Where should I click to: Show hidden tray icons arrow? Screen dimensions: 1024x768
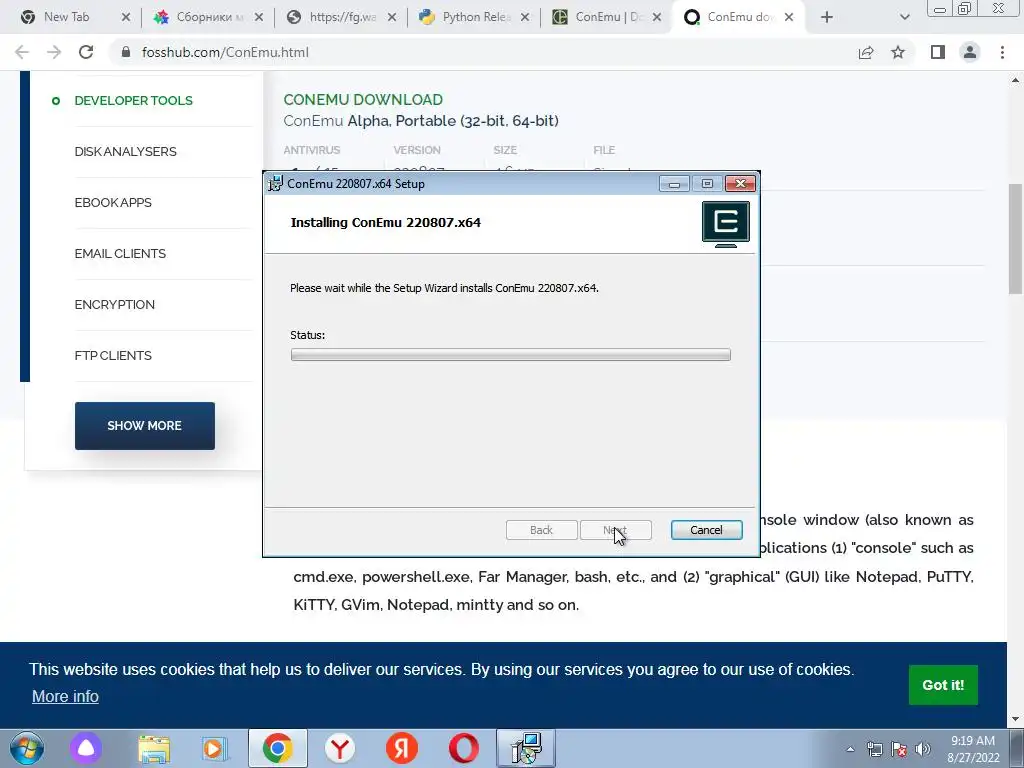coord(850,749)
